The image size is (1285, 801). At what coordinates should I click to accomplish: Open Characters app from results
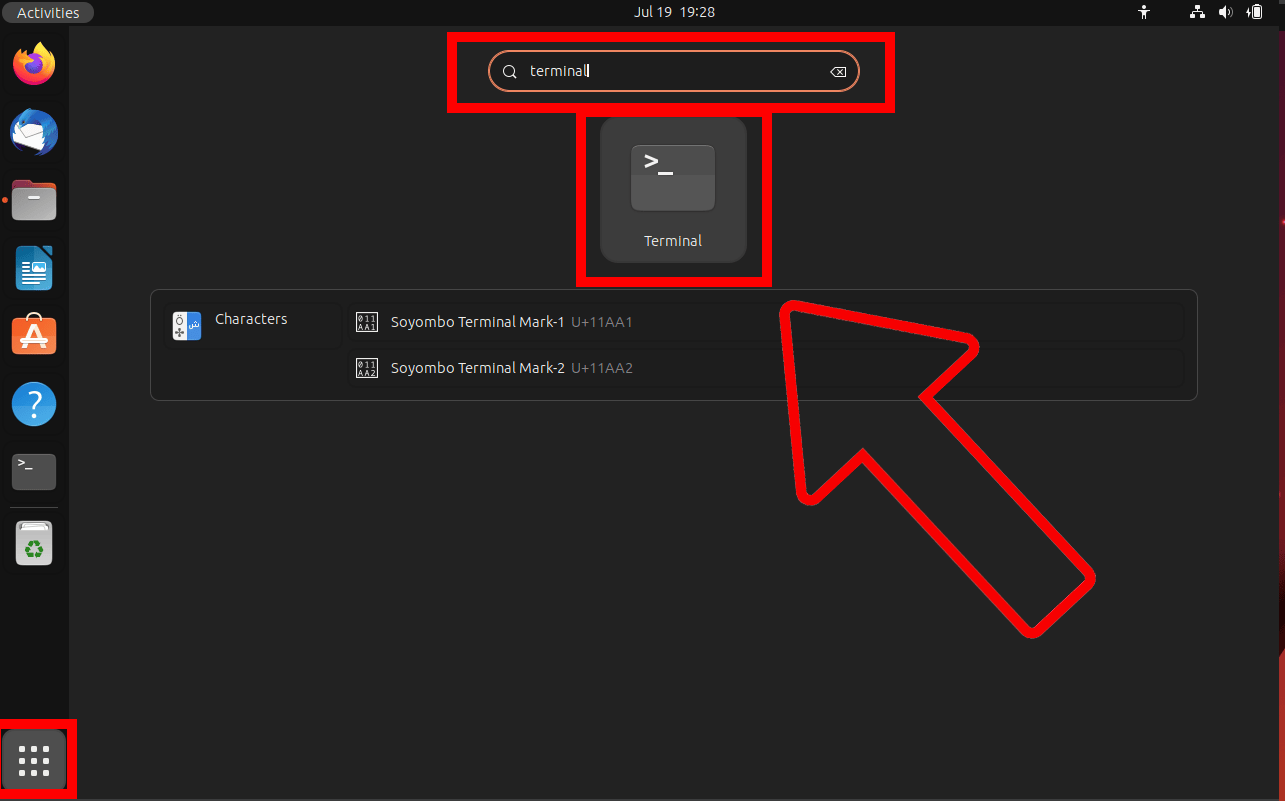(251, 318)
